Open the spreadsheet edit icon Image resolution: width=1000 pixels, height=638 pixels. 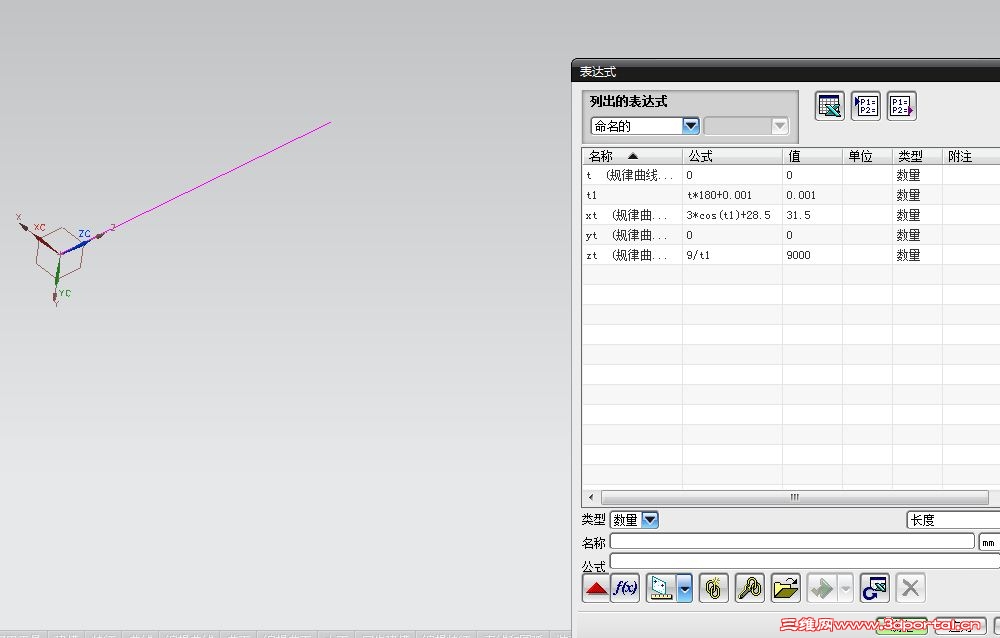[x=830, y=106]
